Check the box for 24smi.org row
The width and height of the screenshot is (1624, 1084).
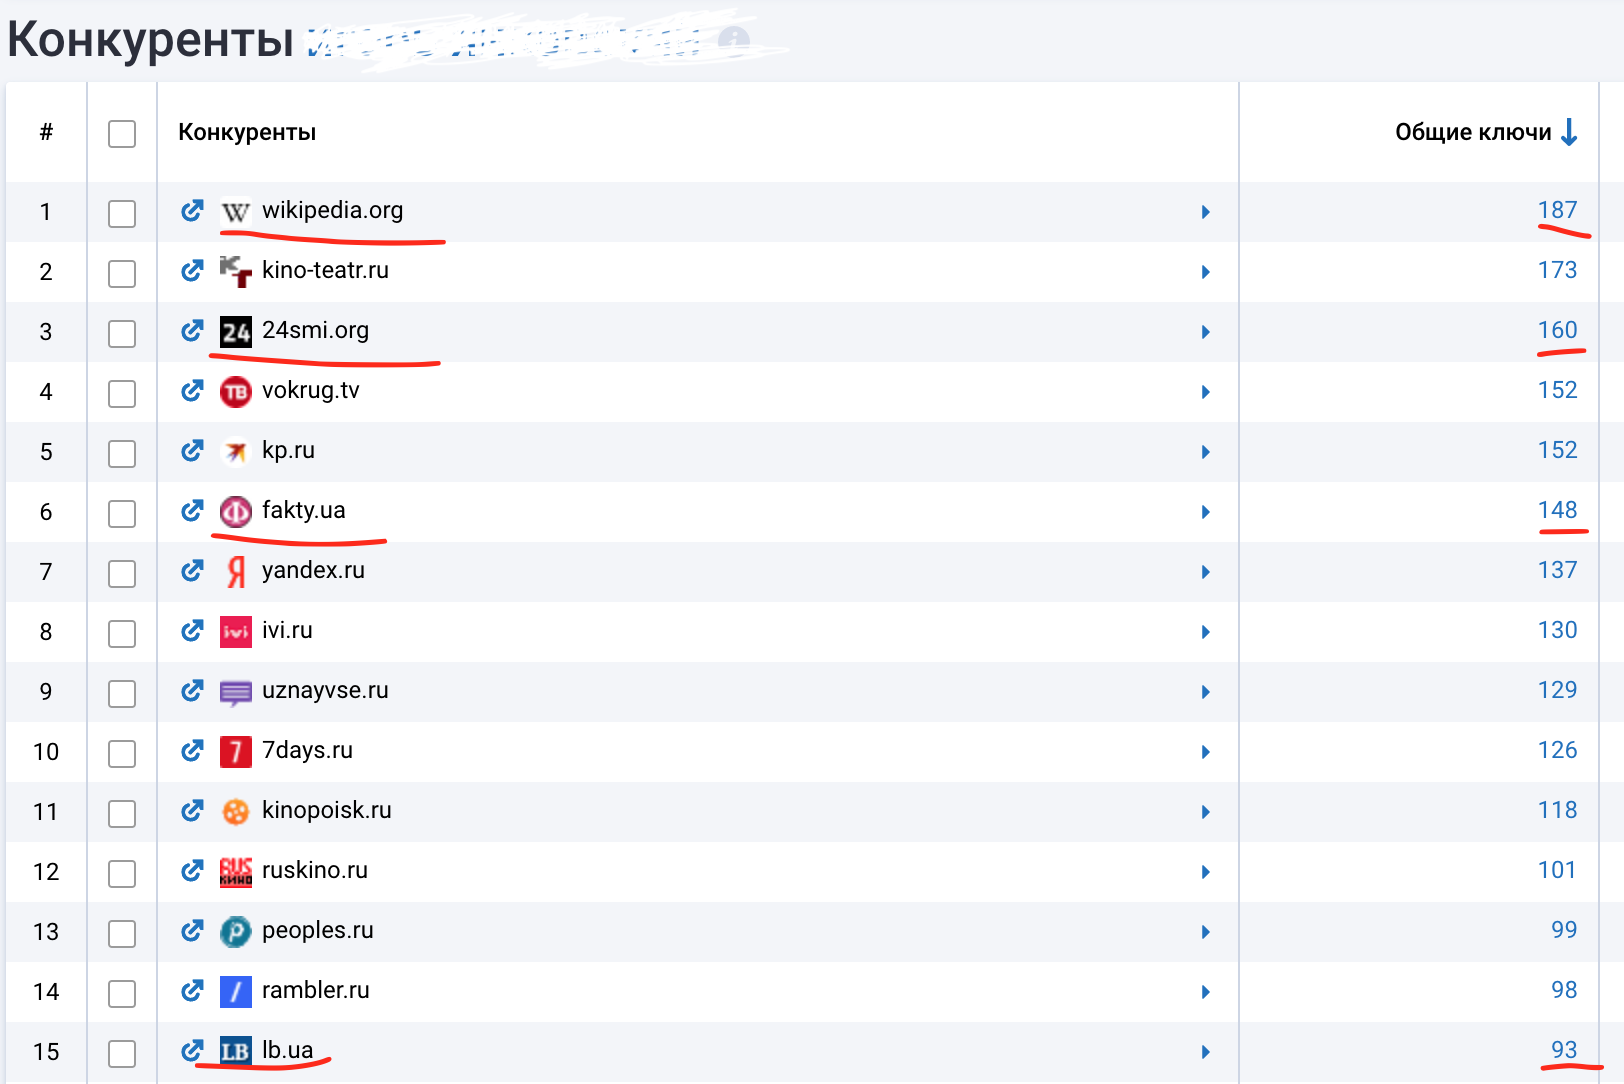pos(122,334)
